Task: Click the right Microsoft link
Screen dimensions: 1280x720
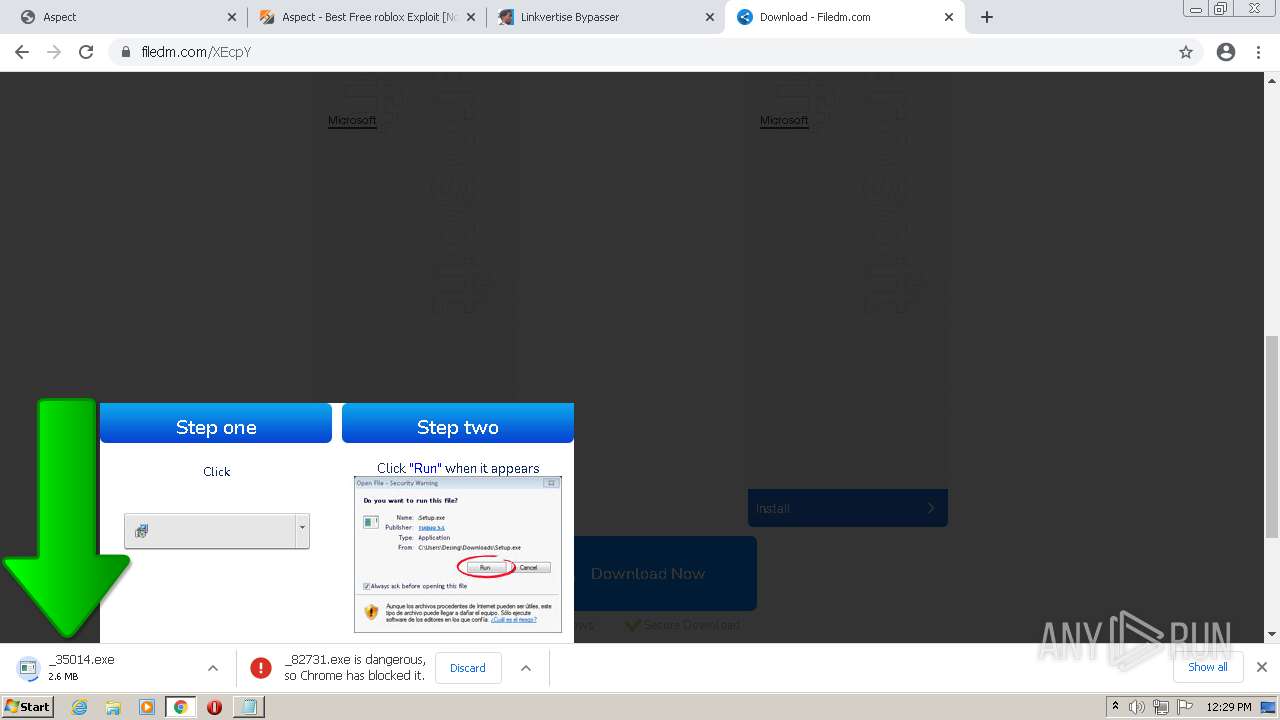Action: click(x=784, y=120)
